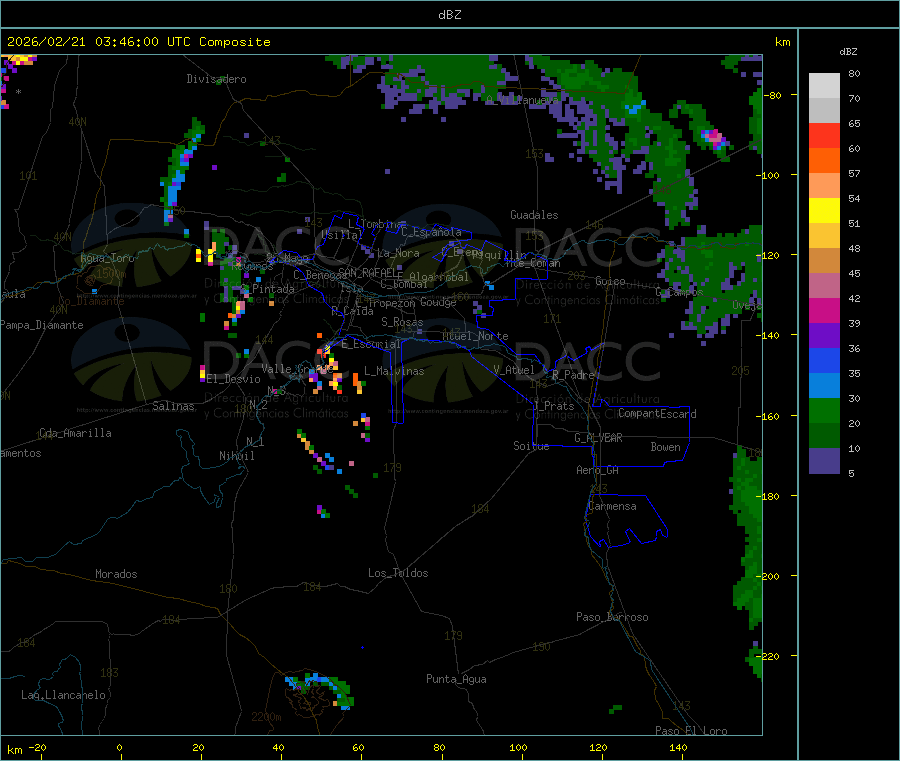Click the CompantEscard label
Screen dimensions: 900x761
coord(657,414)
